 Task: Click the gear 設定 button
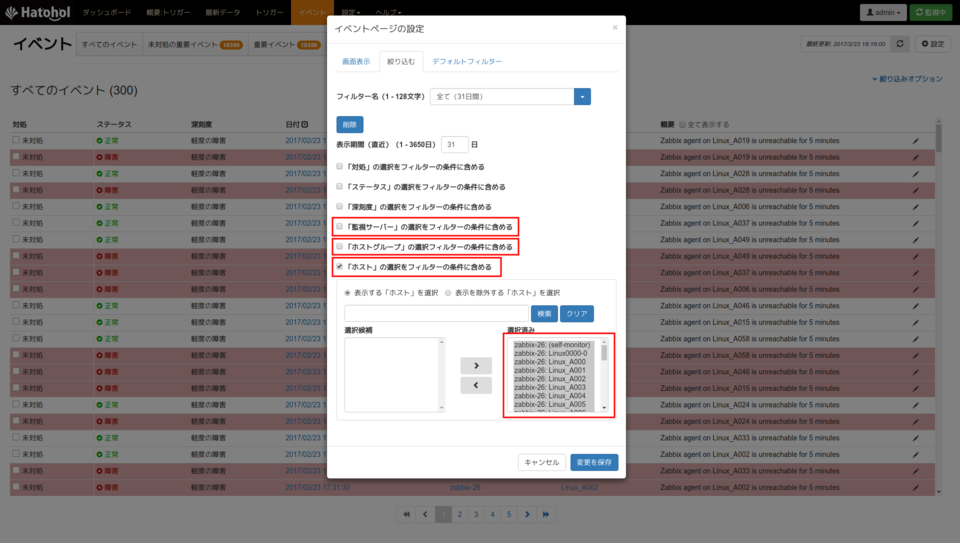coord(932,44)
